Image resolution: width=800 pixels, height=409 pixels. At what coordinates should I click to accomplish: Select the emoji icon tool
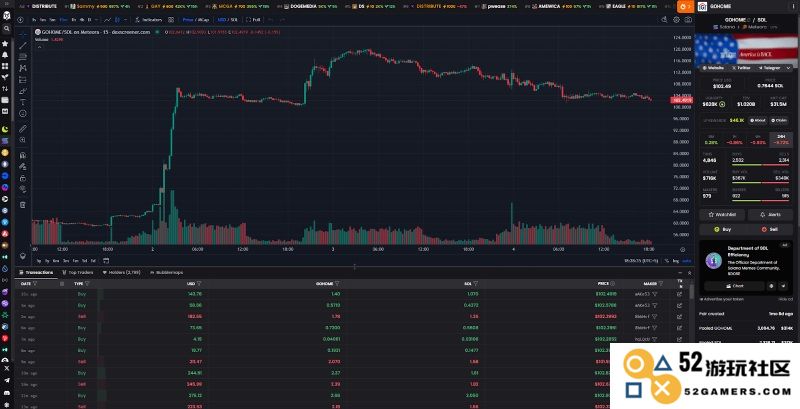coord(23,113)
